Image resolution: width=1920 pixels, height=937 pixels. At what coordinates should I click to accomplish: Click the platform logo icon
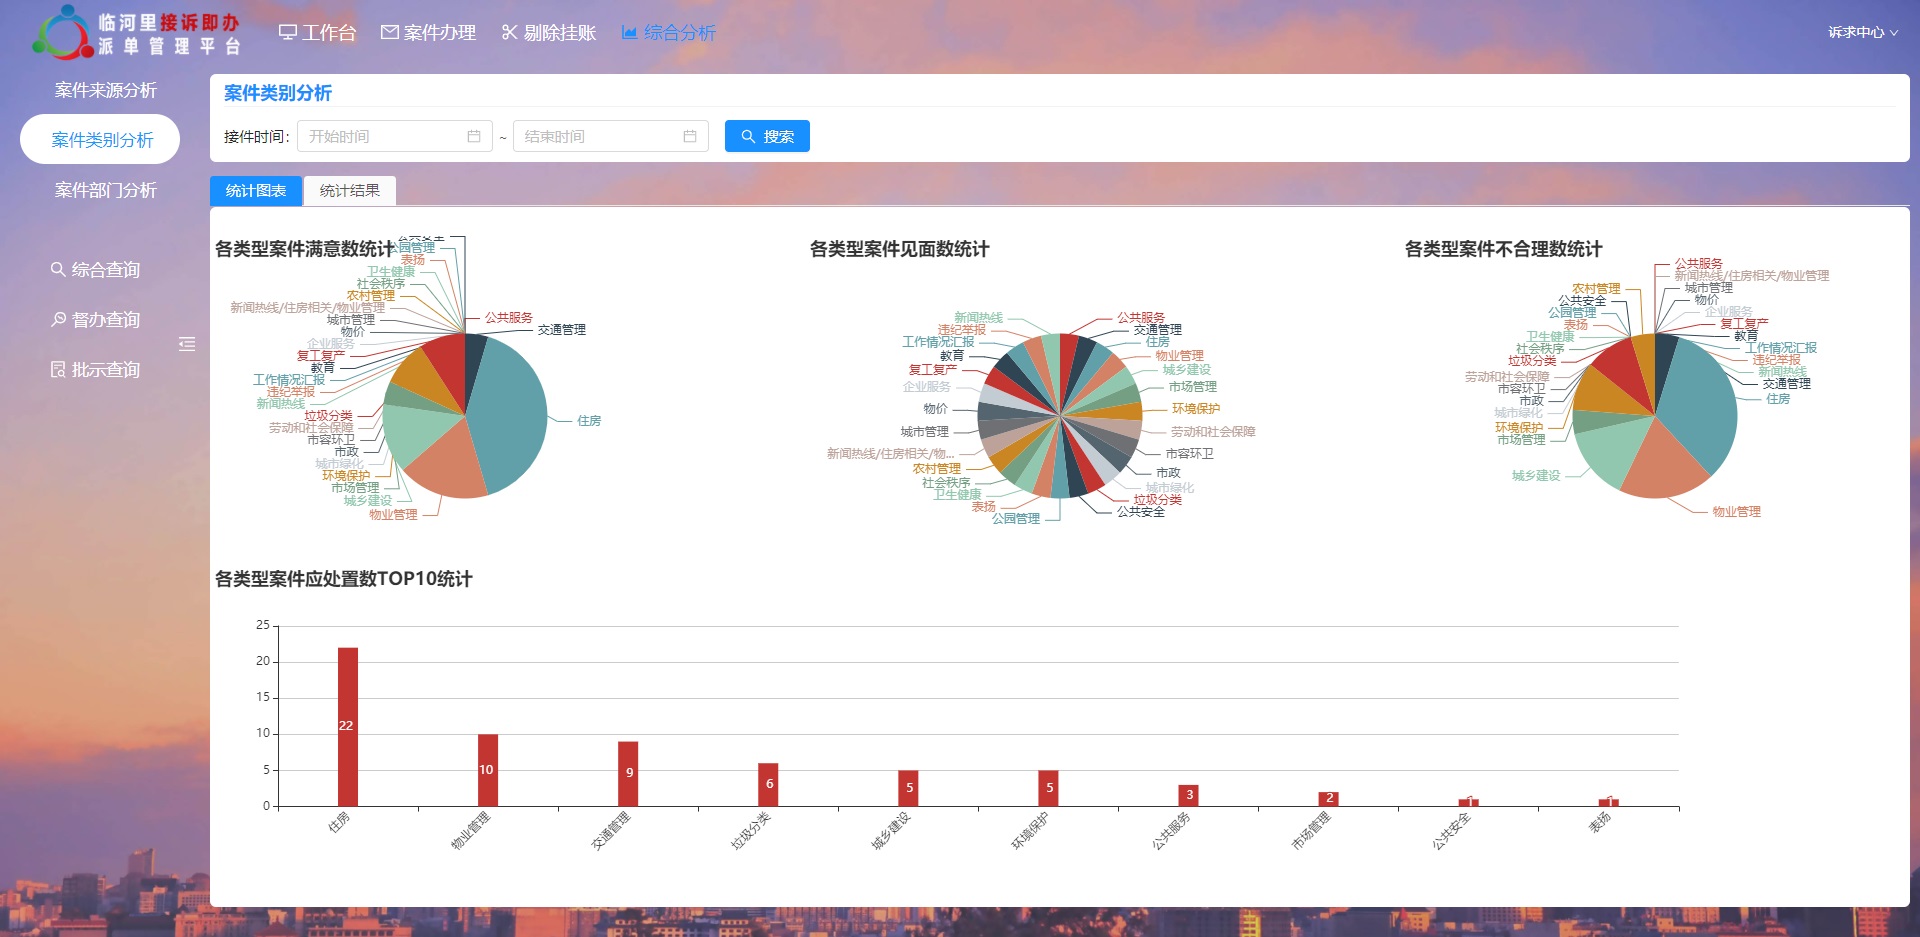(x=64, y=33)
